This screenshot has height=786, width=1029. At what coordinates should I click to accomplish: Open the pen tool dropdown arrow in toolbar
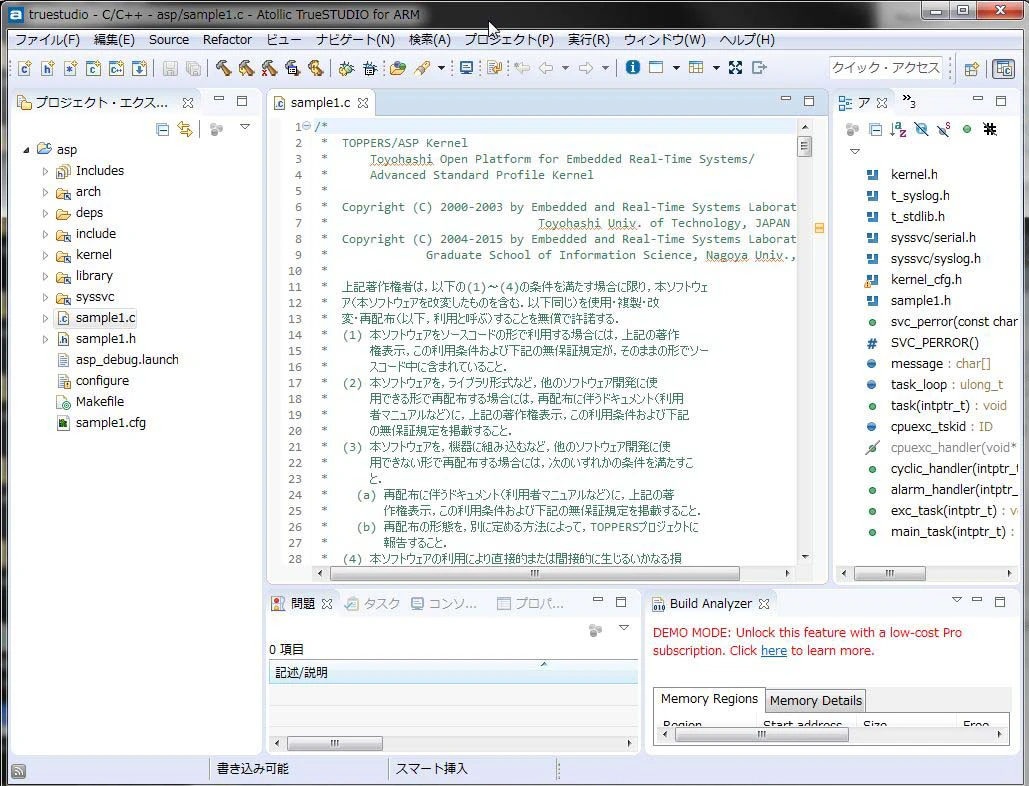click(x=441, y=68)
